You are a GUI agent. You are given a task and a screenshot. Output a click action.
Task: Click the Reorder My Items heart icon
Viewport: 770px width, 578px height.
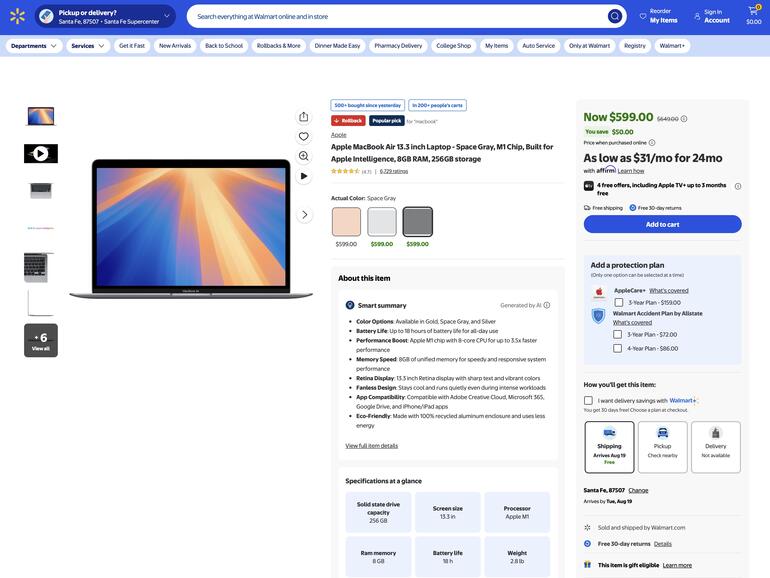coord(643,16)
